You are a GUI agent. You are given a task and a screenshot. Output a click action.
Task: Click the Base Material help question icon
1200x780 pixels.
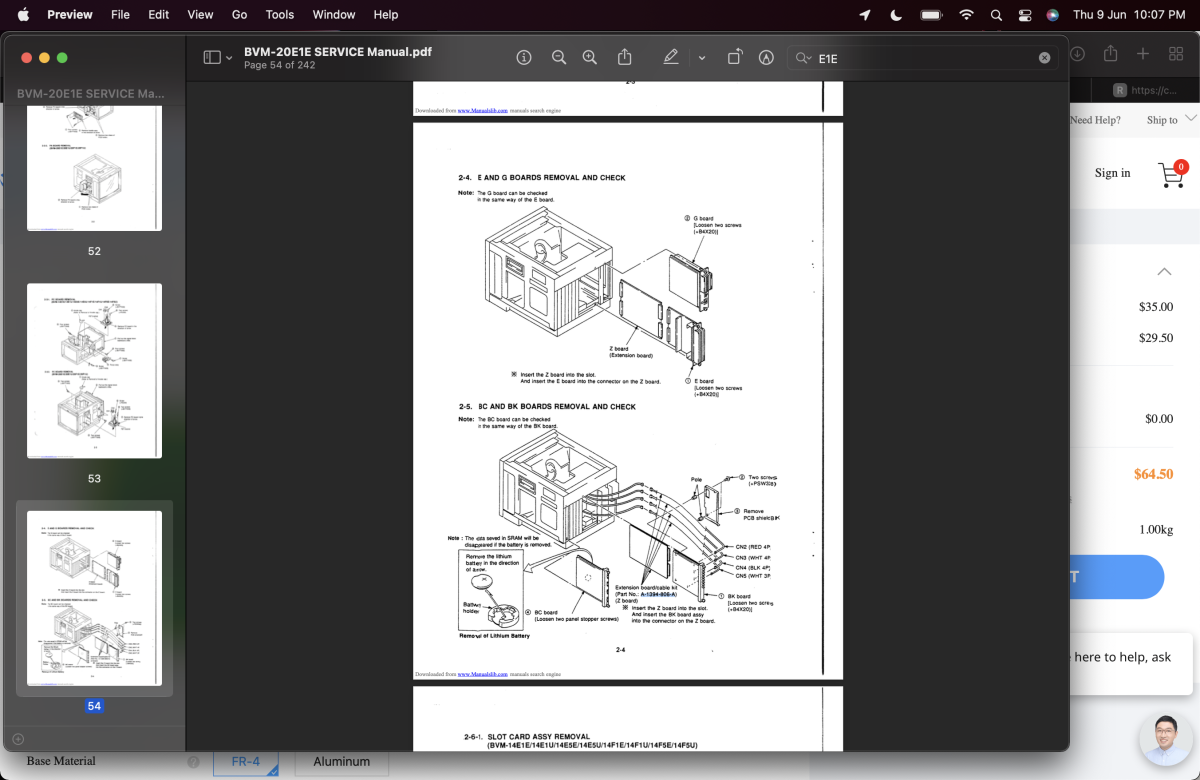pyautogui.click(x=193, y=761)
